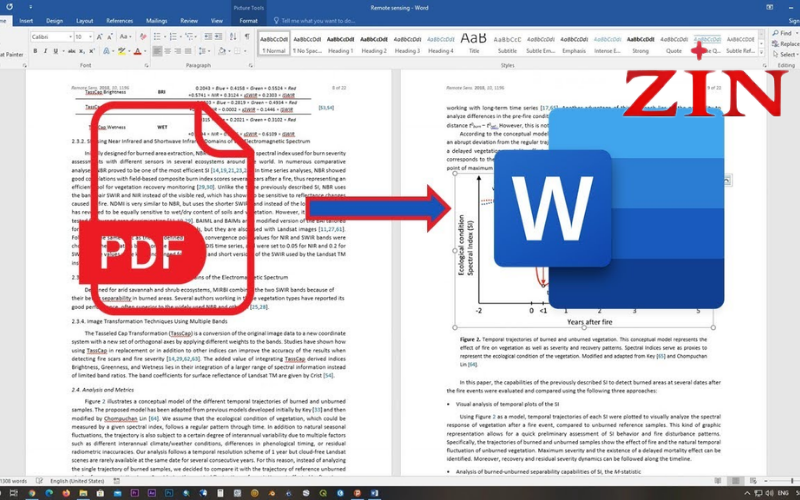The height and width of the screenshot is (500, 800).
Task: Switch to Web Layout view icon
Action: click(x=753, y=481)
